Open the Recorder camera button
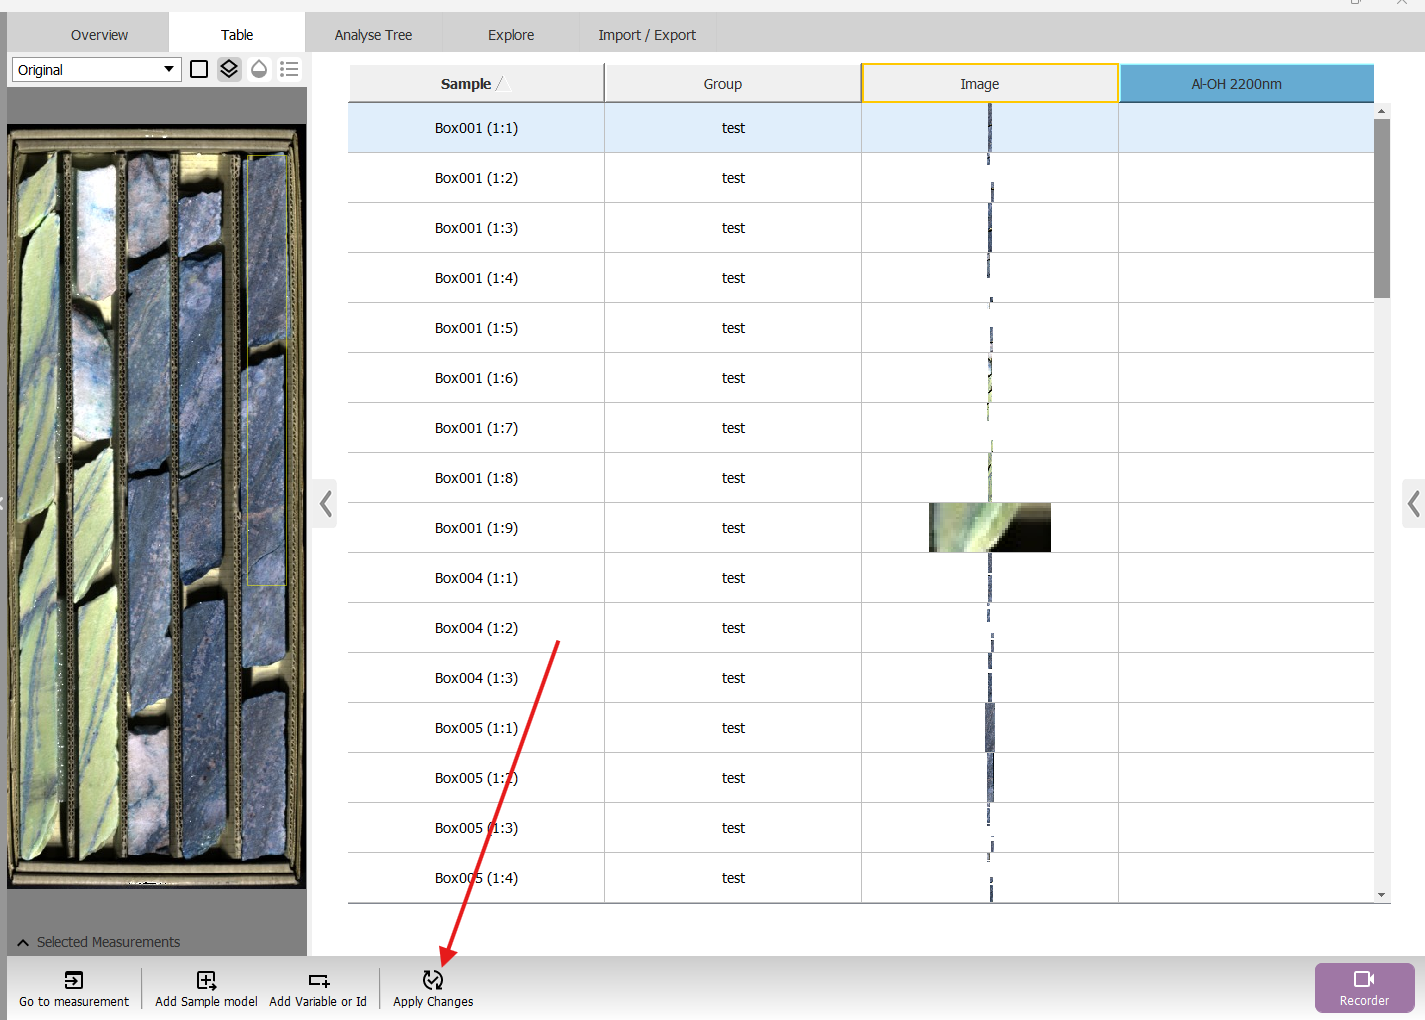The height and width of the screenshot is (1020, 1425). pos(1364,987)
